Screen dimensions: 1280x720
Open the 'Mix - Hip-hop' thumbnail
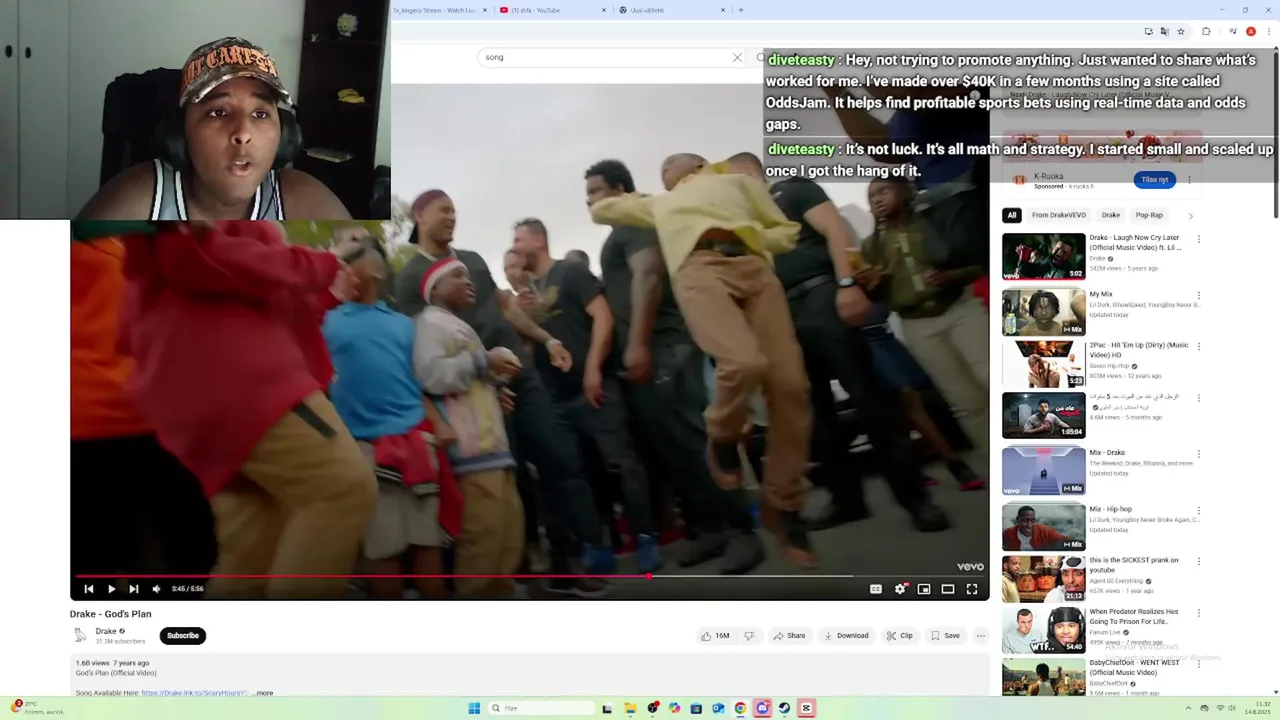[1043, 527]
